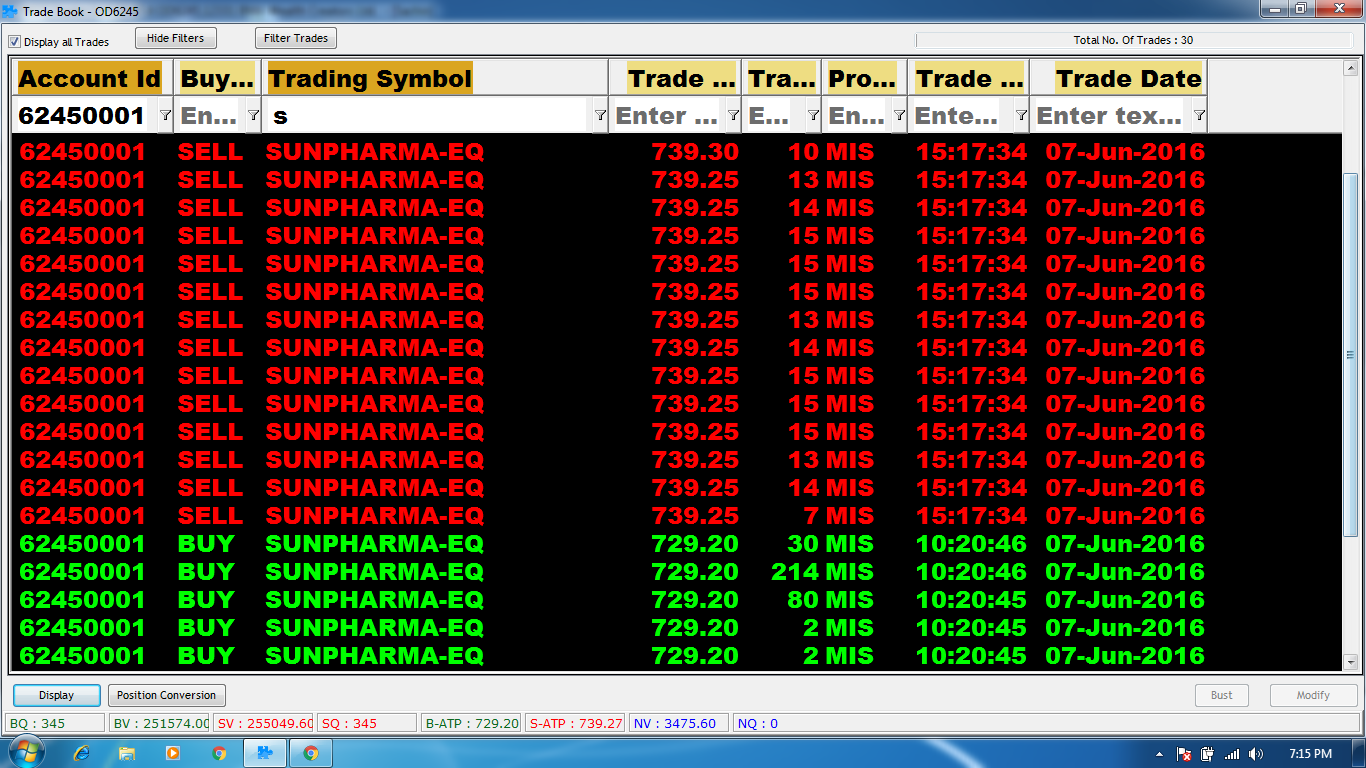Click B-ATP : 729.20 status entry
Screen dimensions: 1366x768
pos(471,723)
